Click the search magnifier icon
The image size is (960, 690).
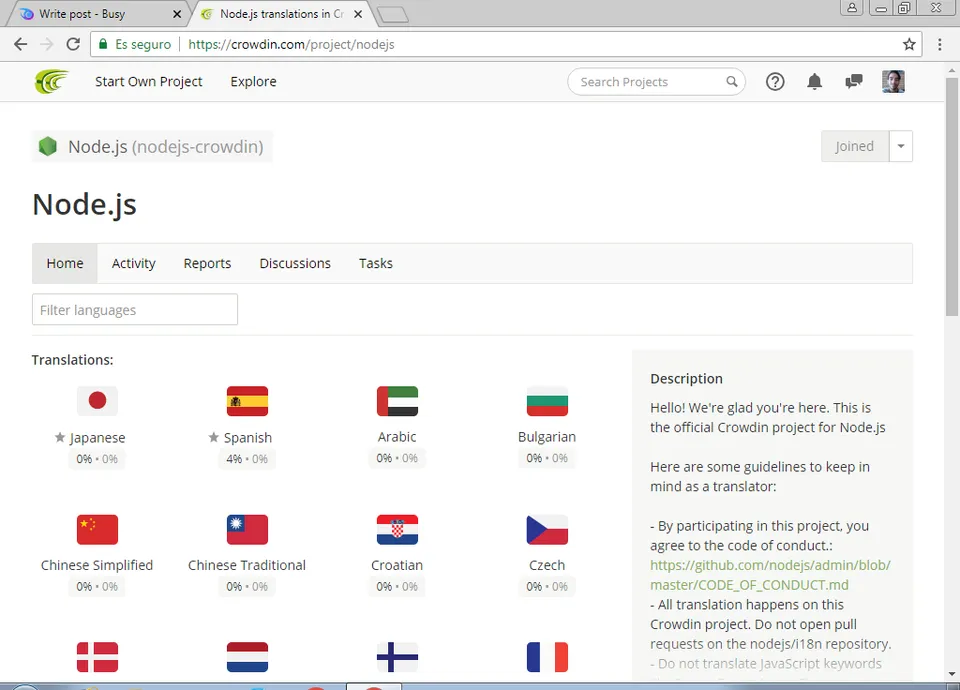click(732, 81)
